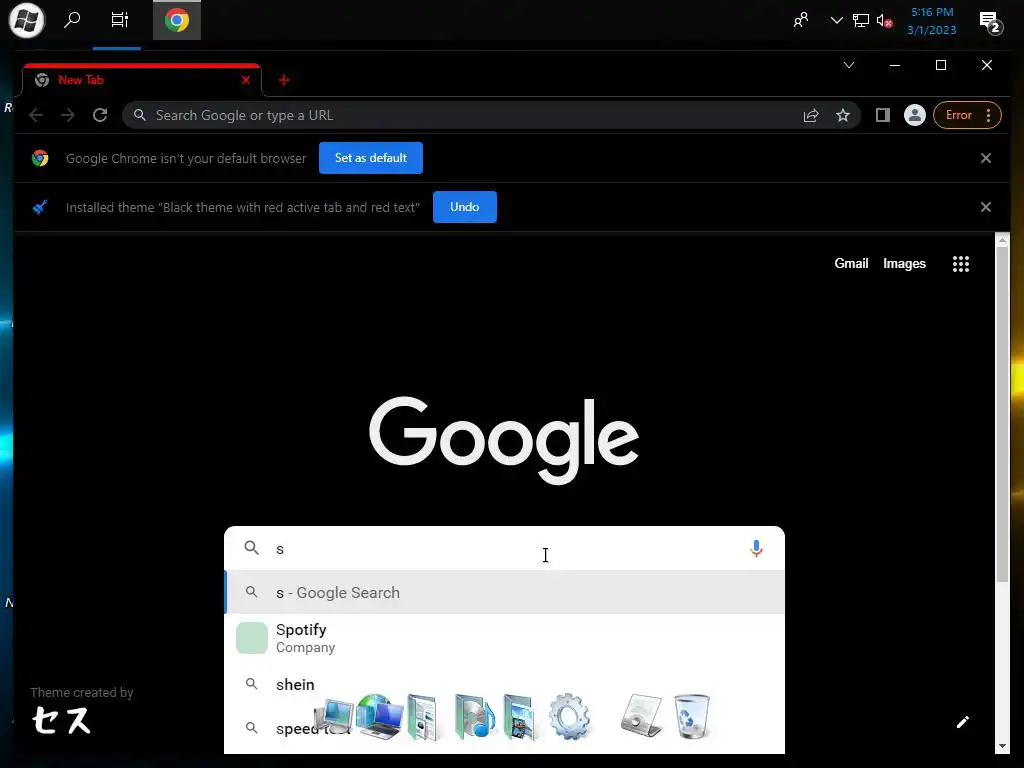1024x768 pixels.
Task: Open a new tab with the plus button
Action: (283, 80)
